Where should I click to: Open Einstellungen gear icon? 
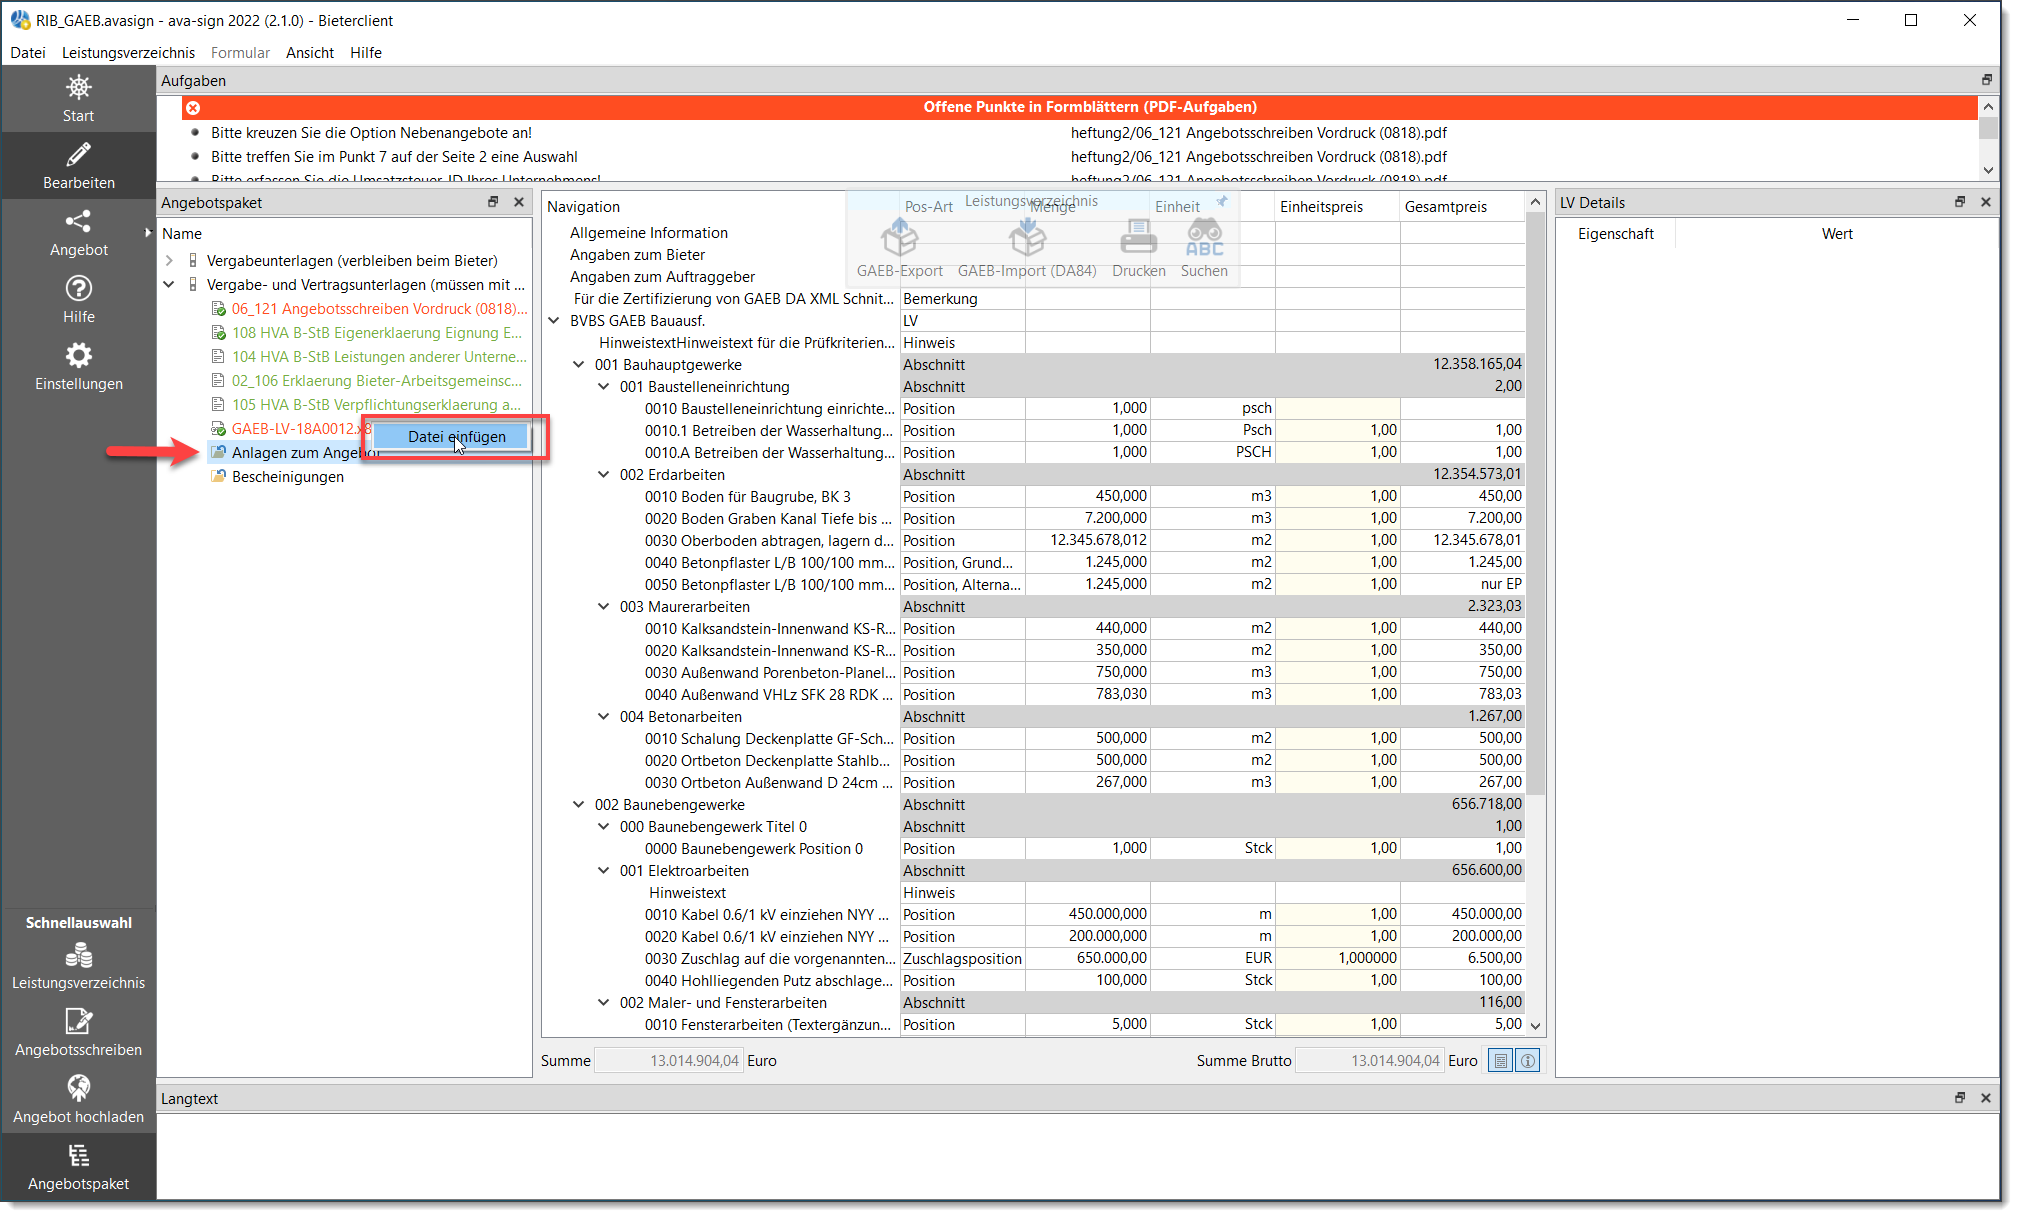click(x=78, y=355)
